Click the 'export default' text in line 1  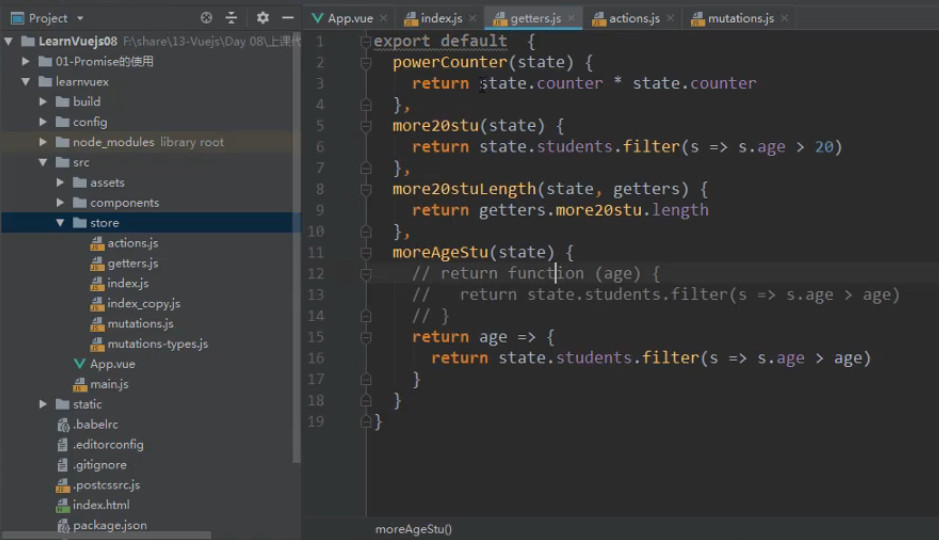[440, 41]
